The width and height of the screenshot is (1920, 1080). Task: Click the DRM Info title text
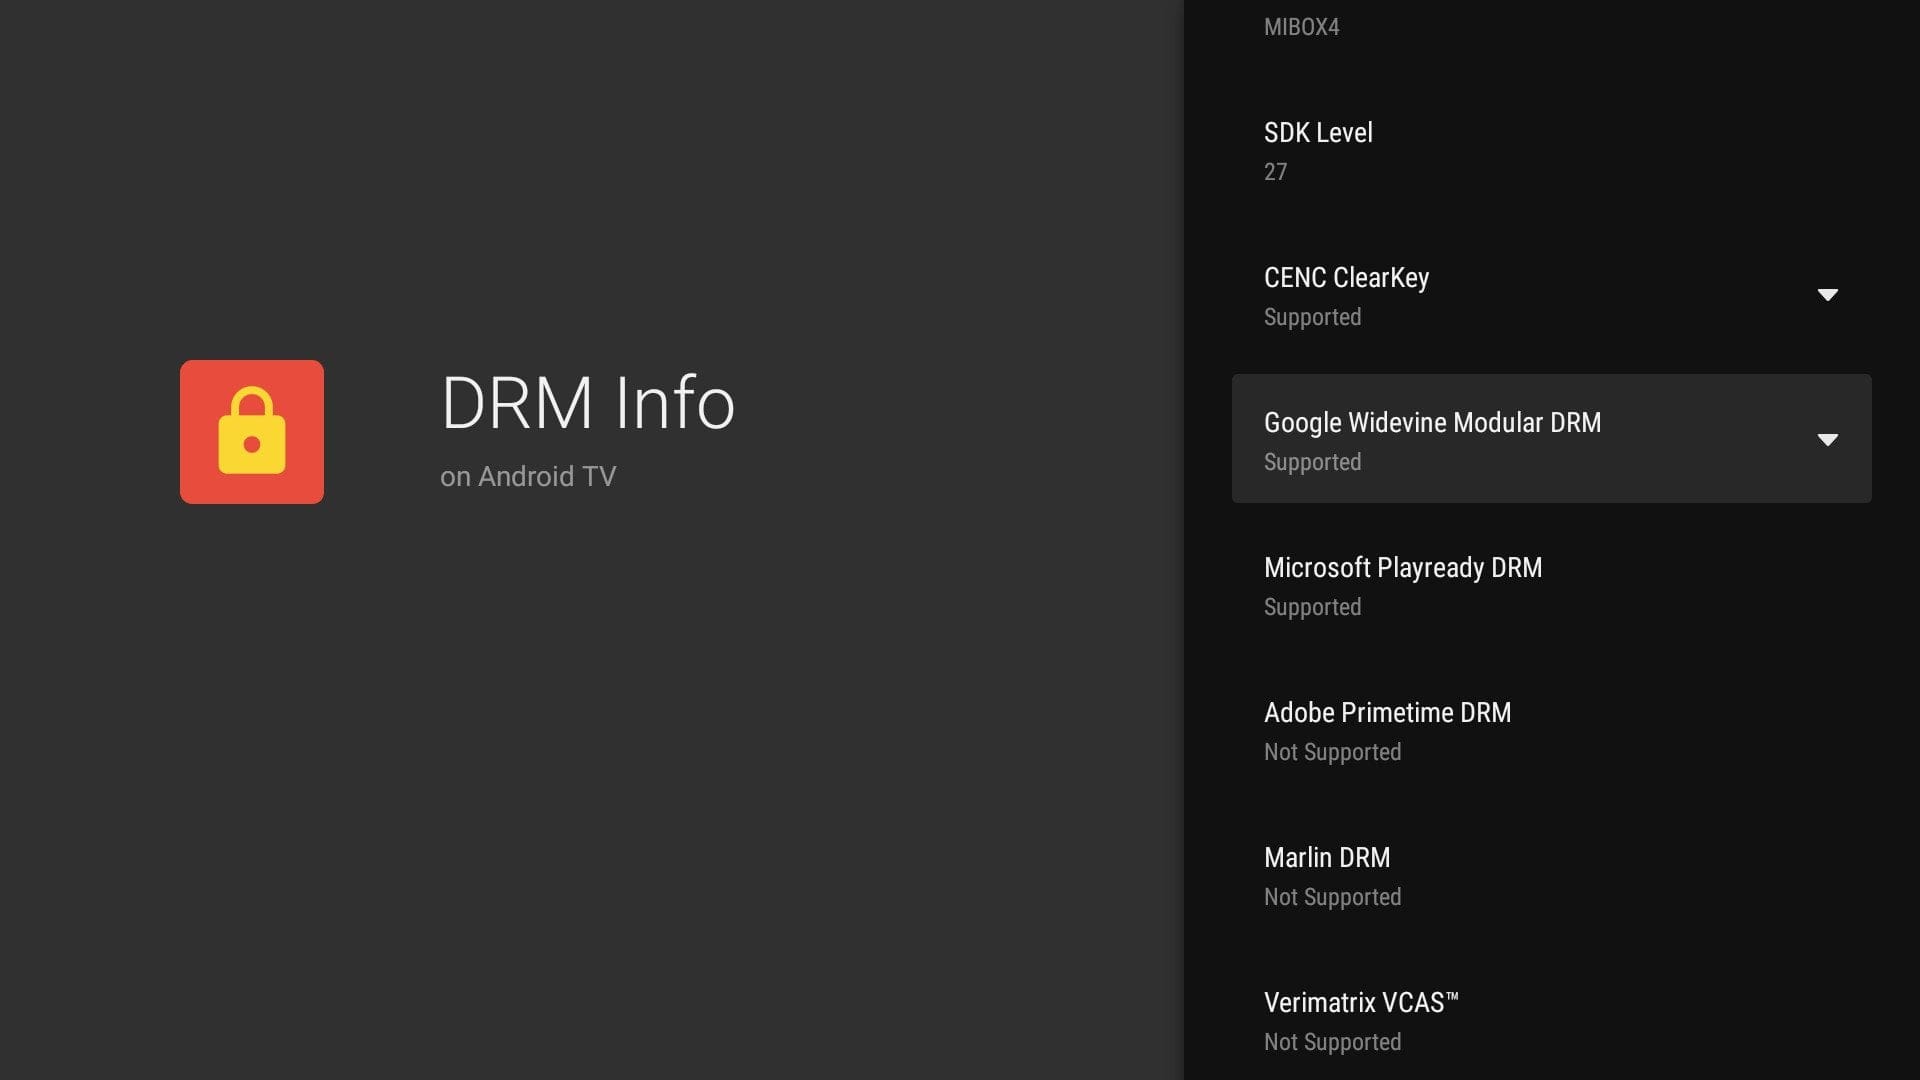point(587,403)
